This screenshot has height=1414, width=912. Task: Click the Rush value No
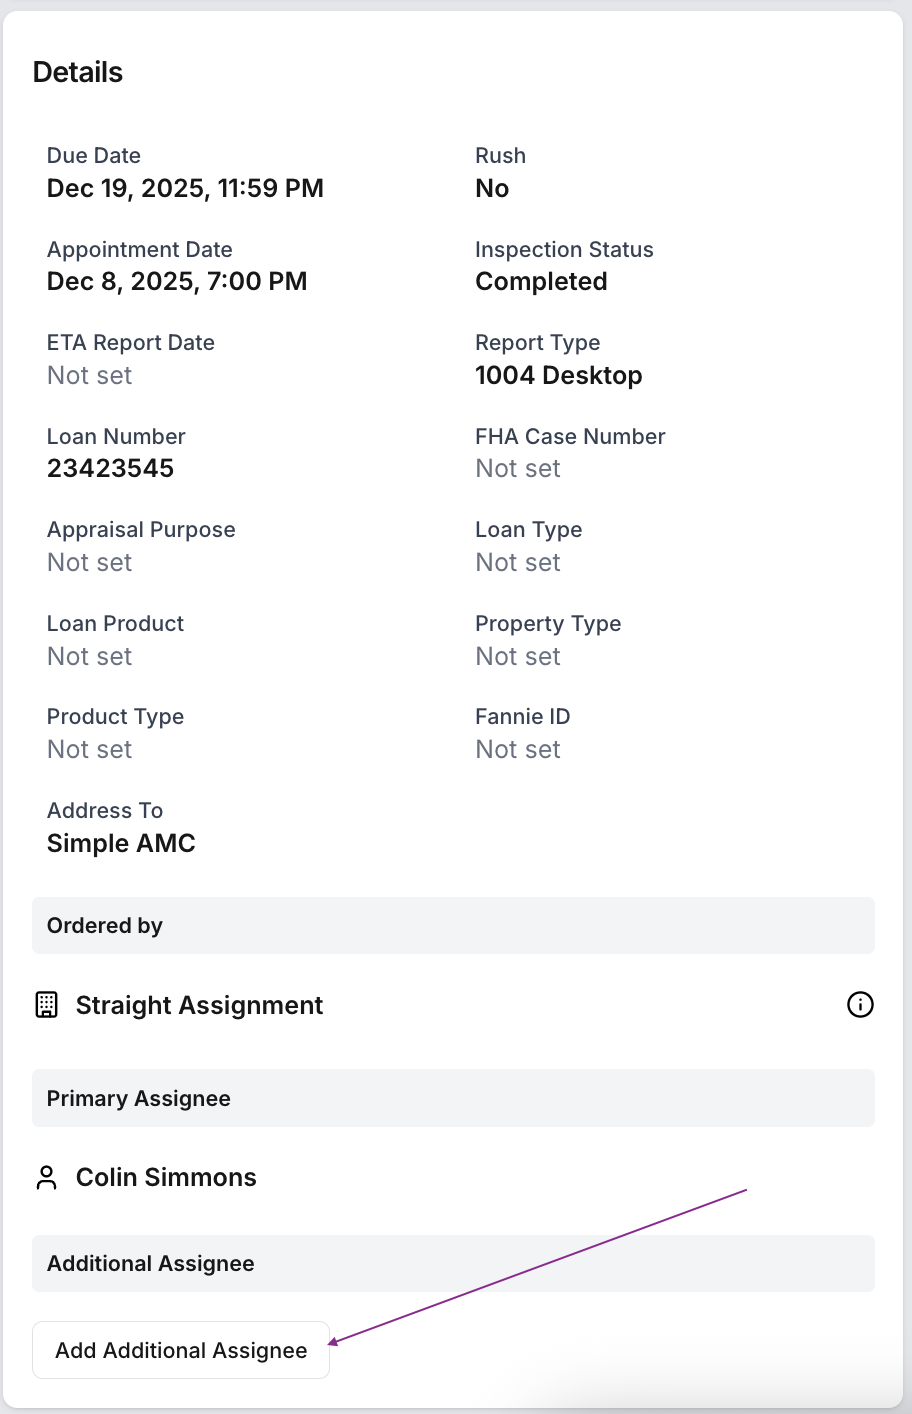point(492,188)
